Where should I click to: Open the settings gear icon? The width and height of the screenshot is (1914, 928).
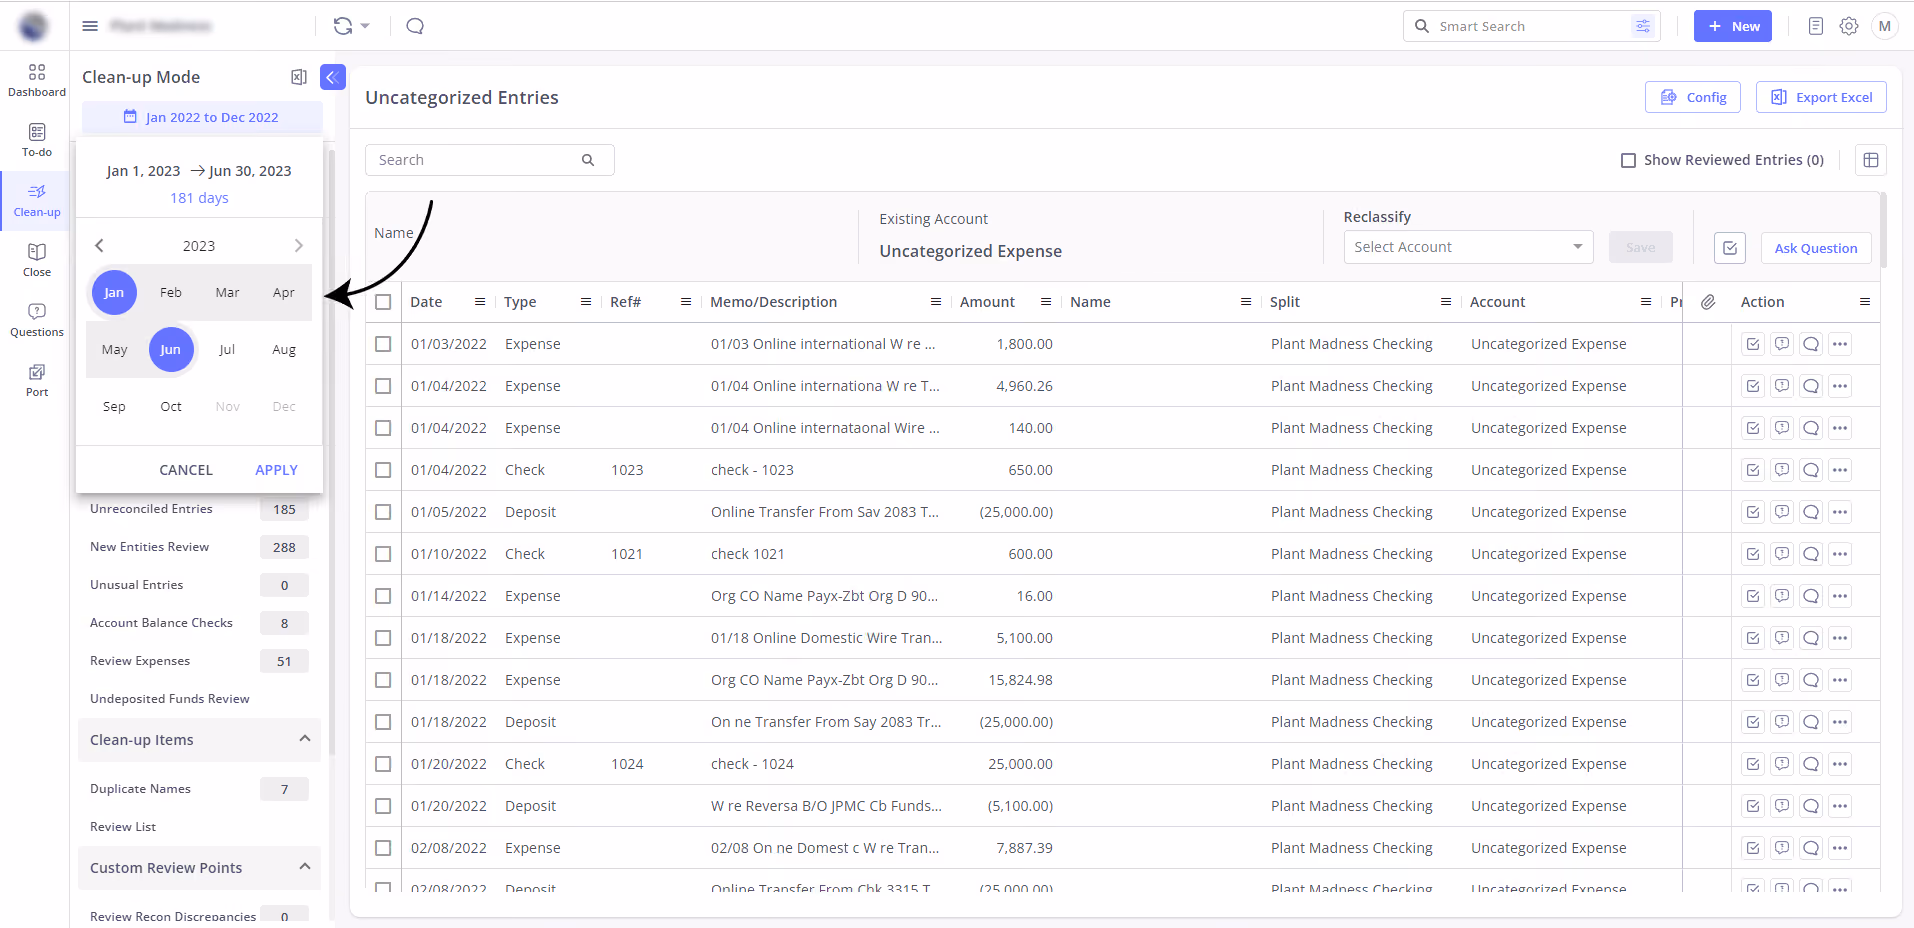pyautogui.click(x=1849, y=26)
